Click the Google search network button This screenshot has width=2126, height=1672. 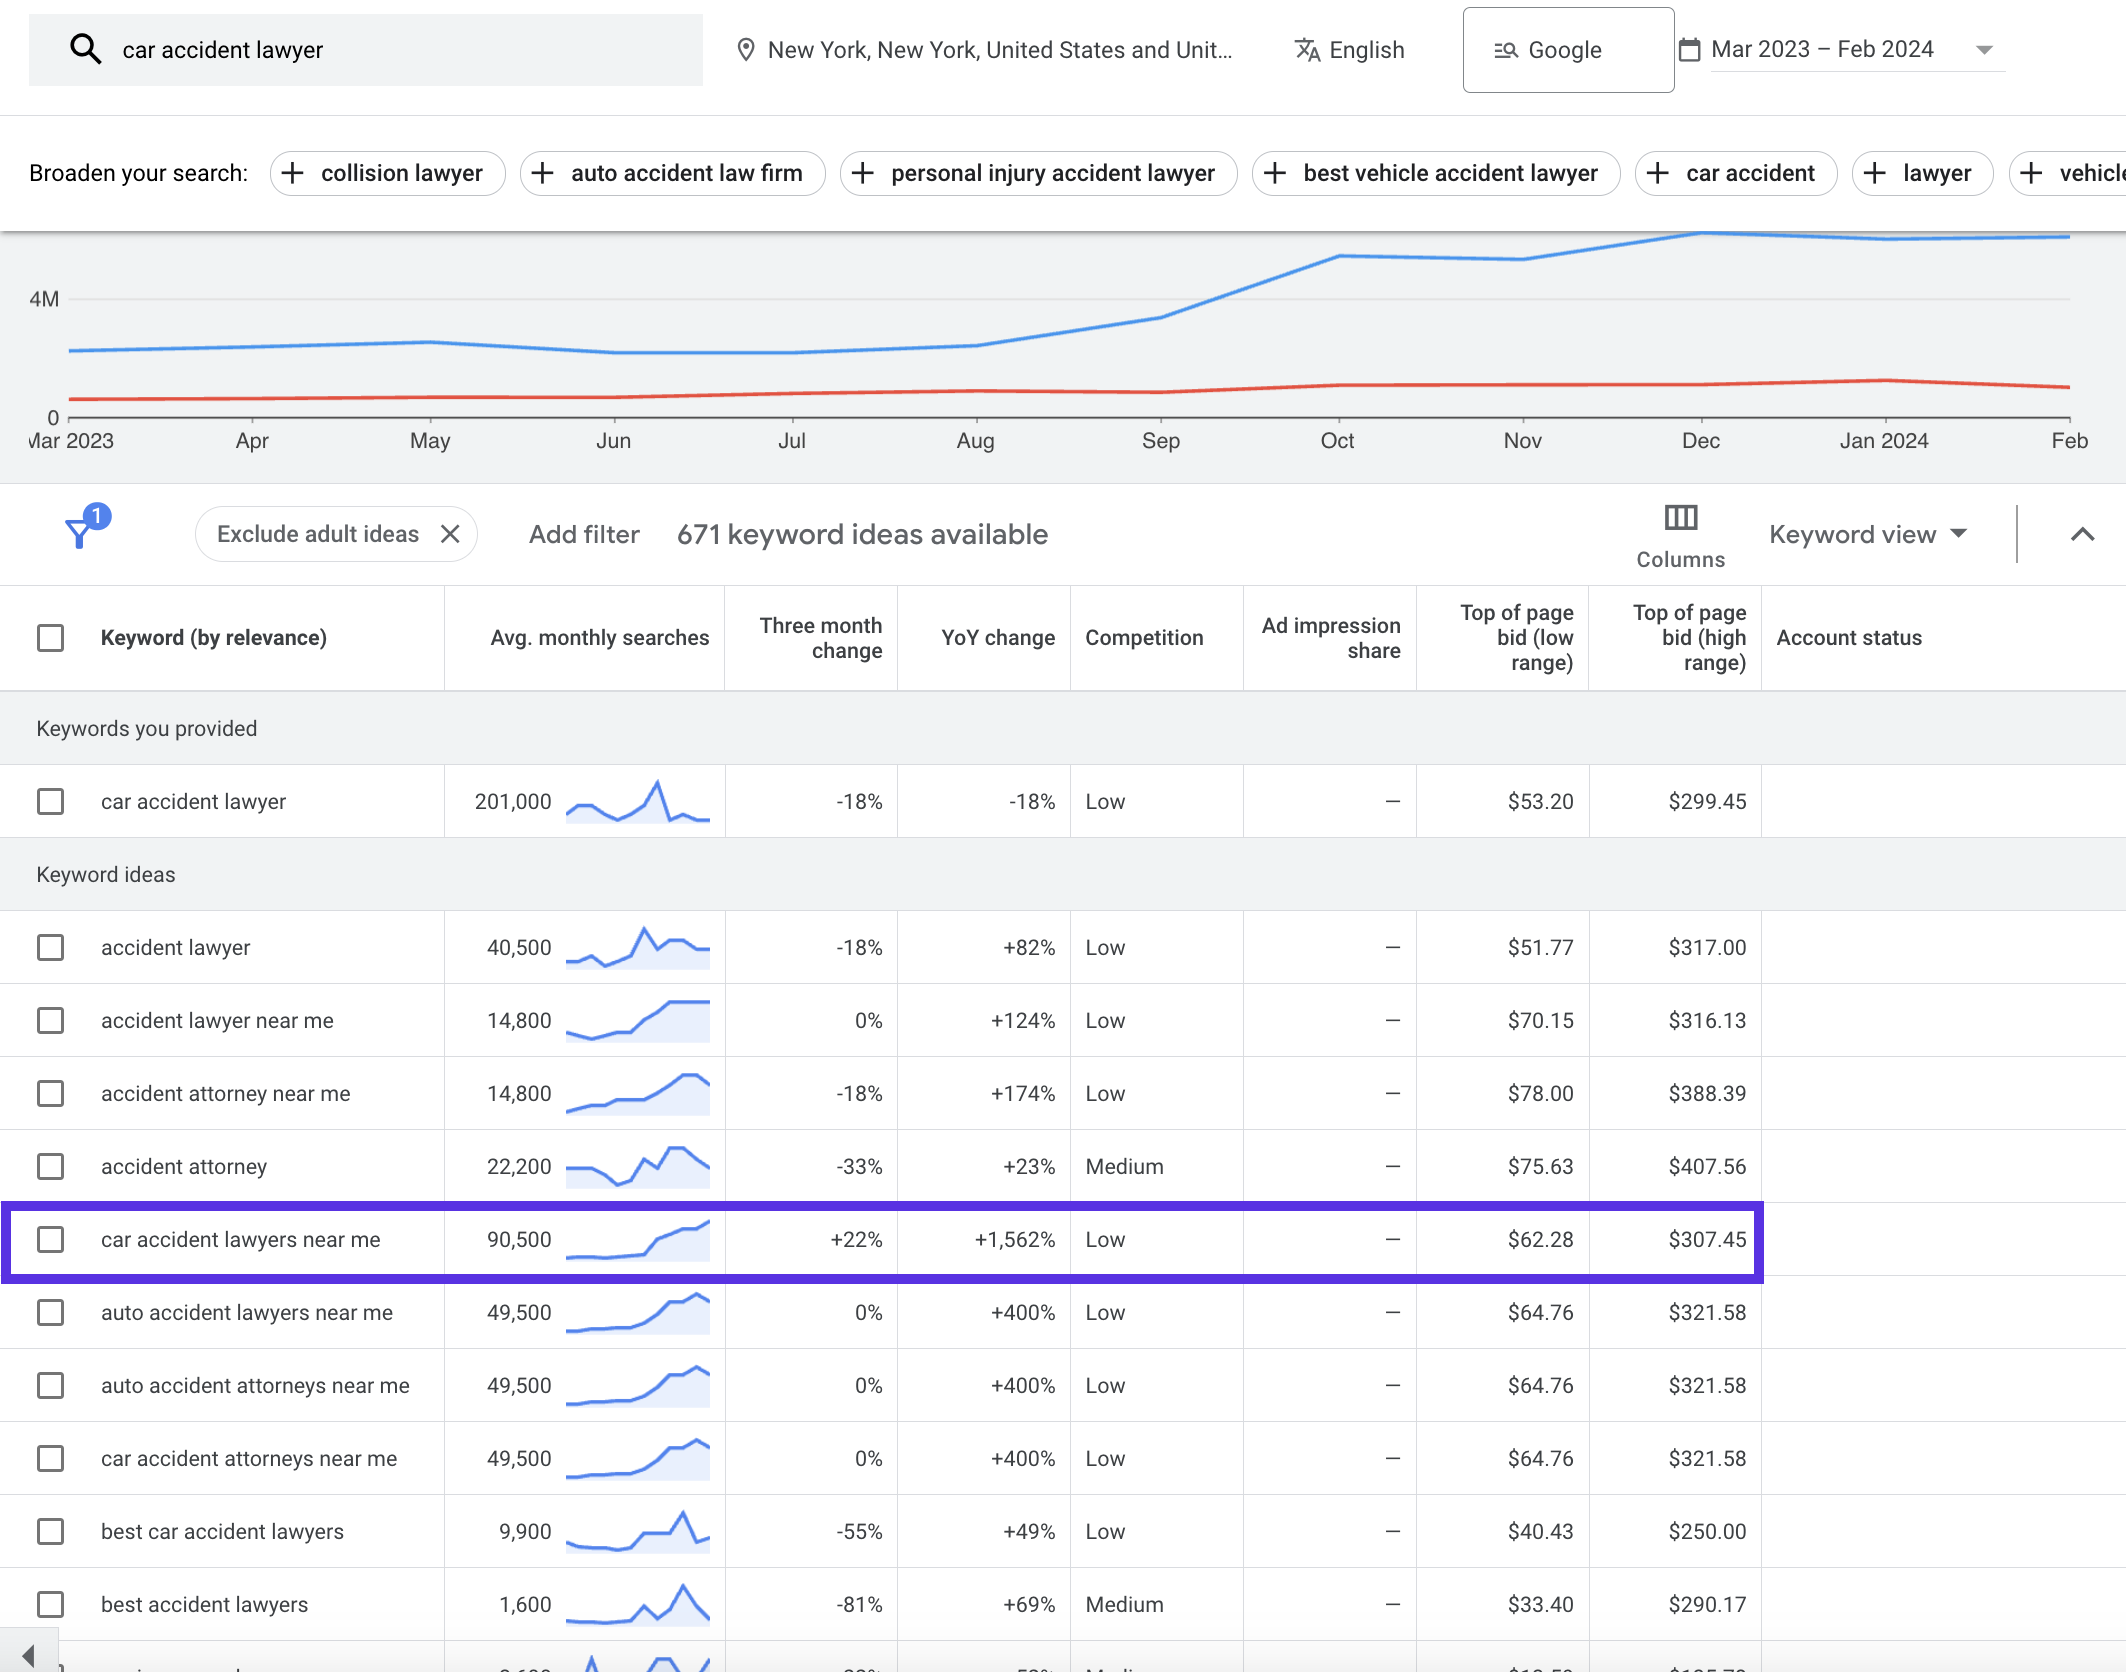1568,50
